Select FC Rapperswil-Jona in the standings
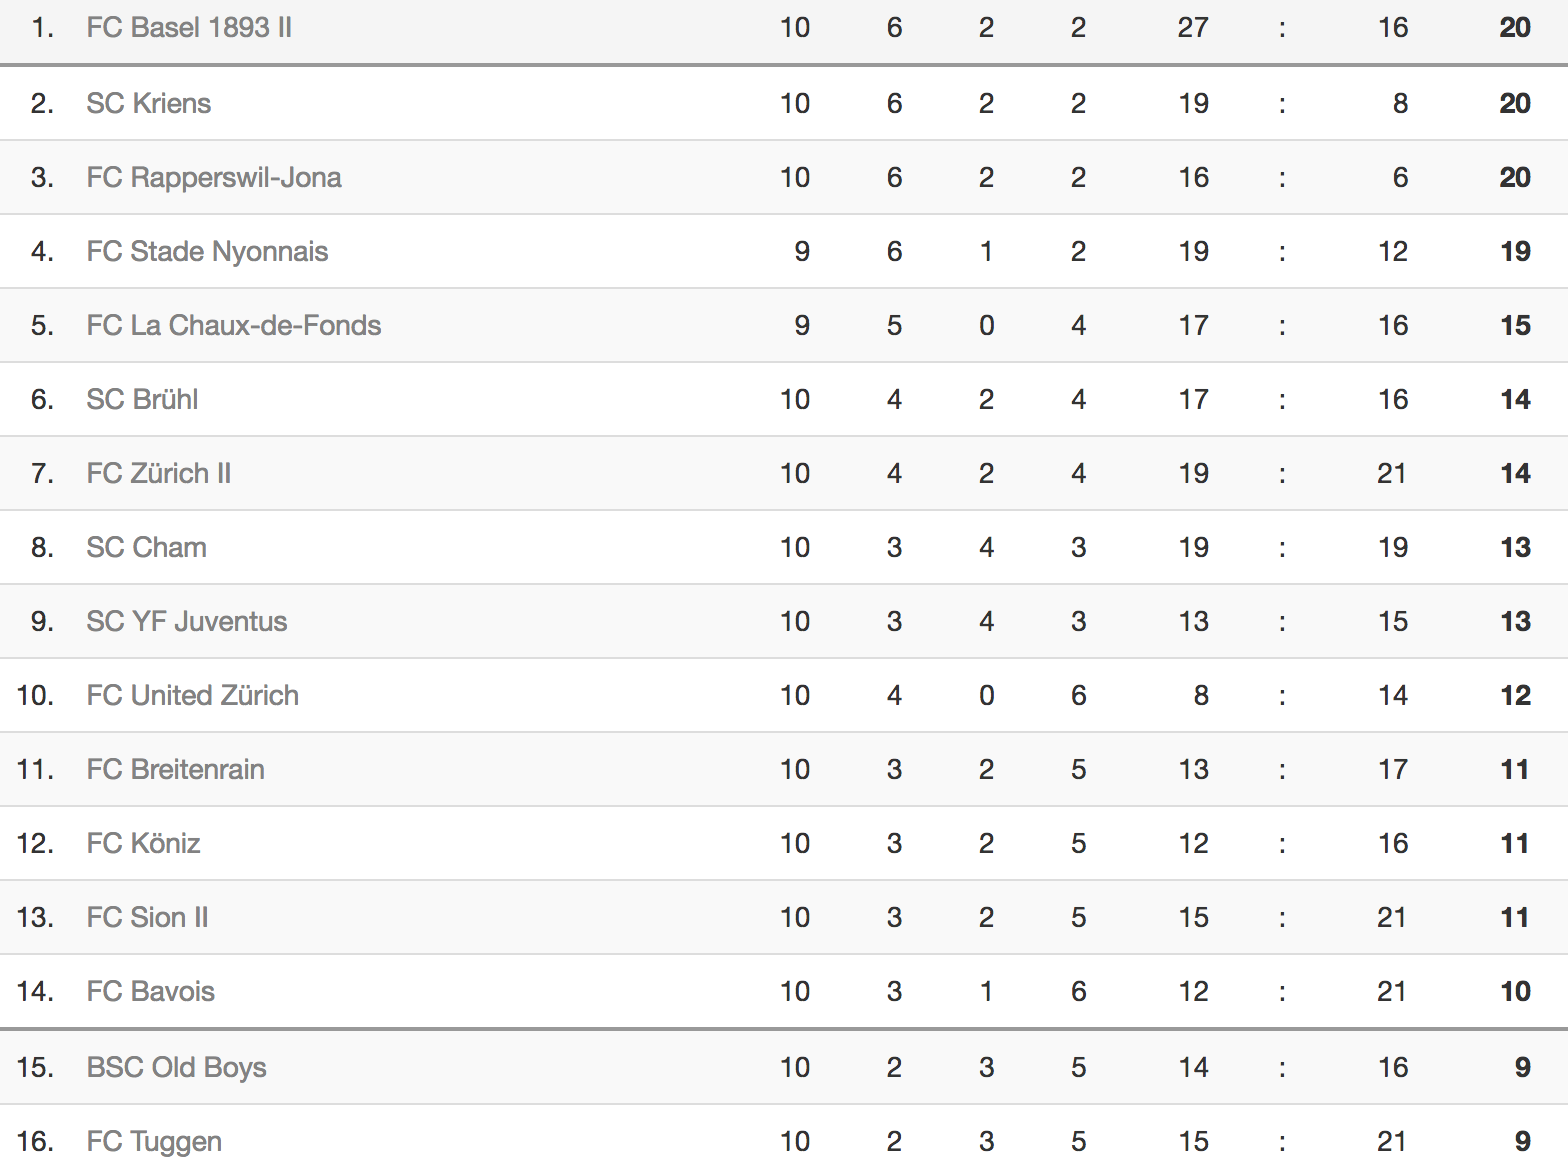 pyautogui.click(x=214, y=177)
